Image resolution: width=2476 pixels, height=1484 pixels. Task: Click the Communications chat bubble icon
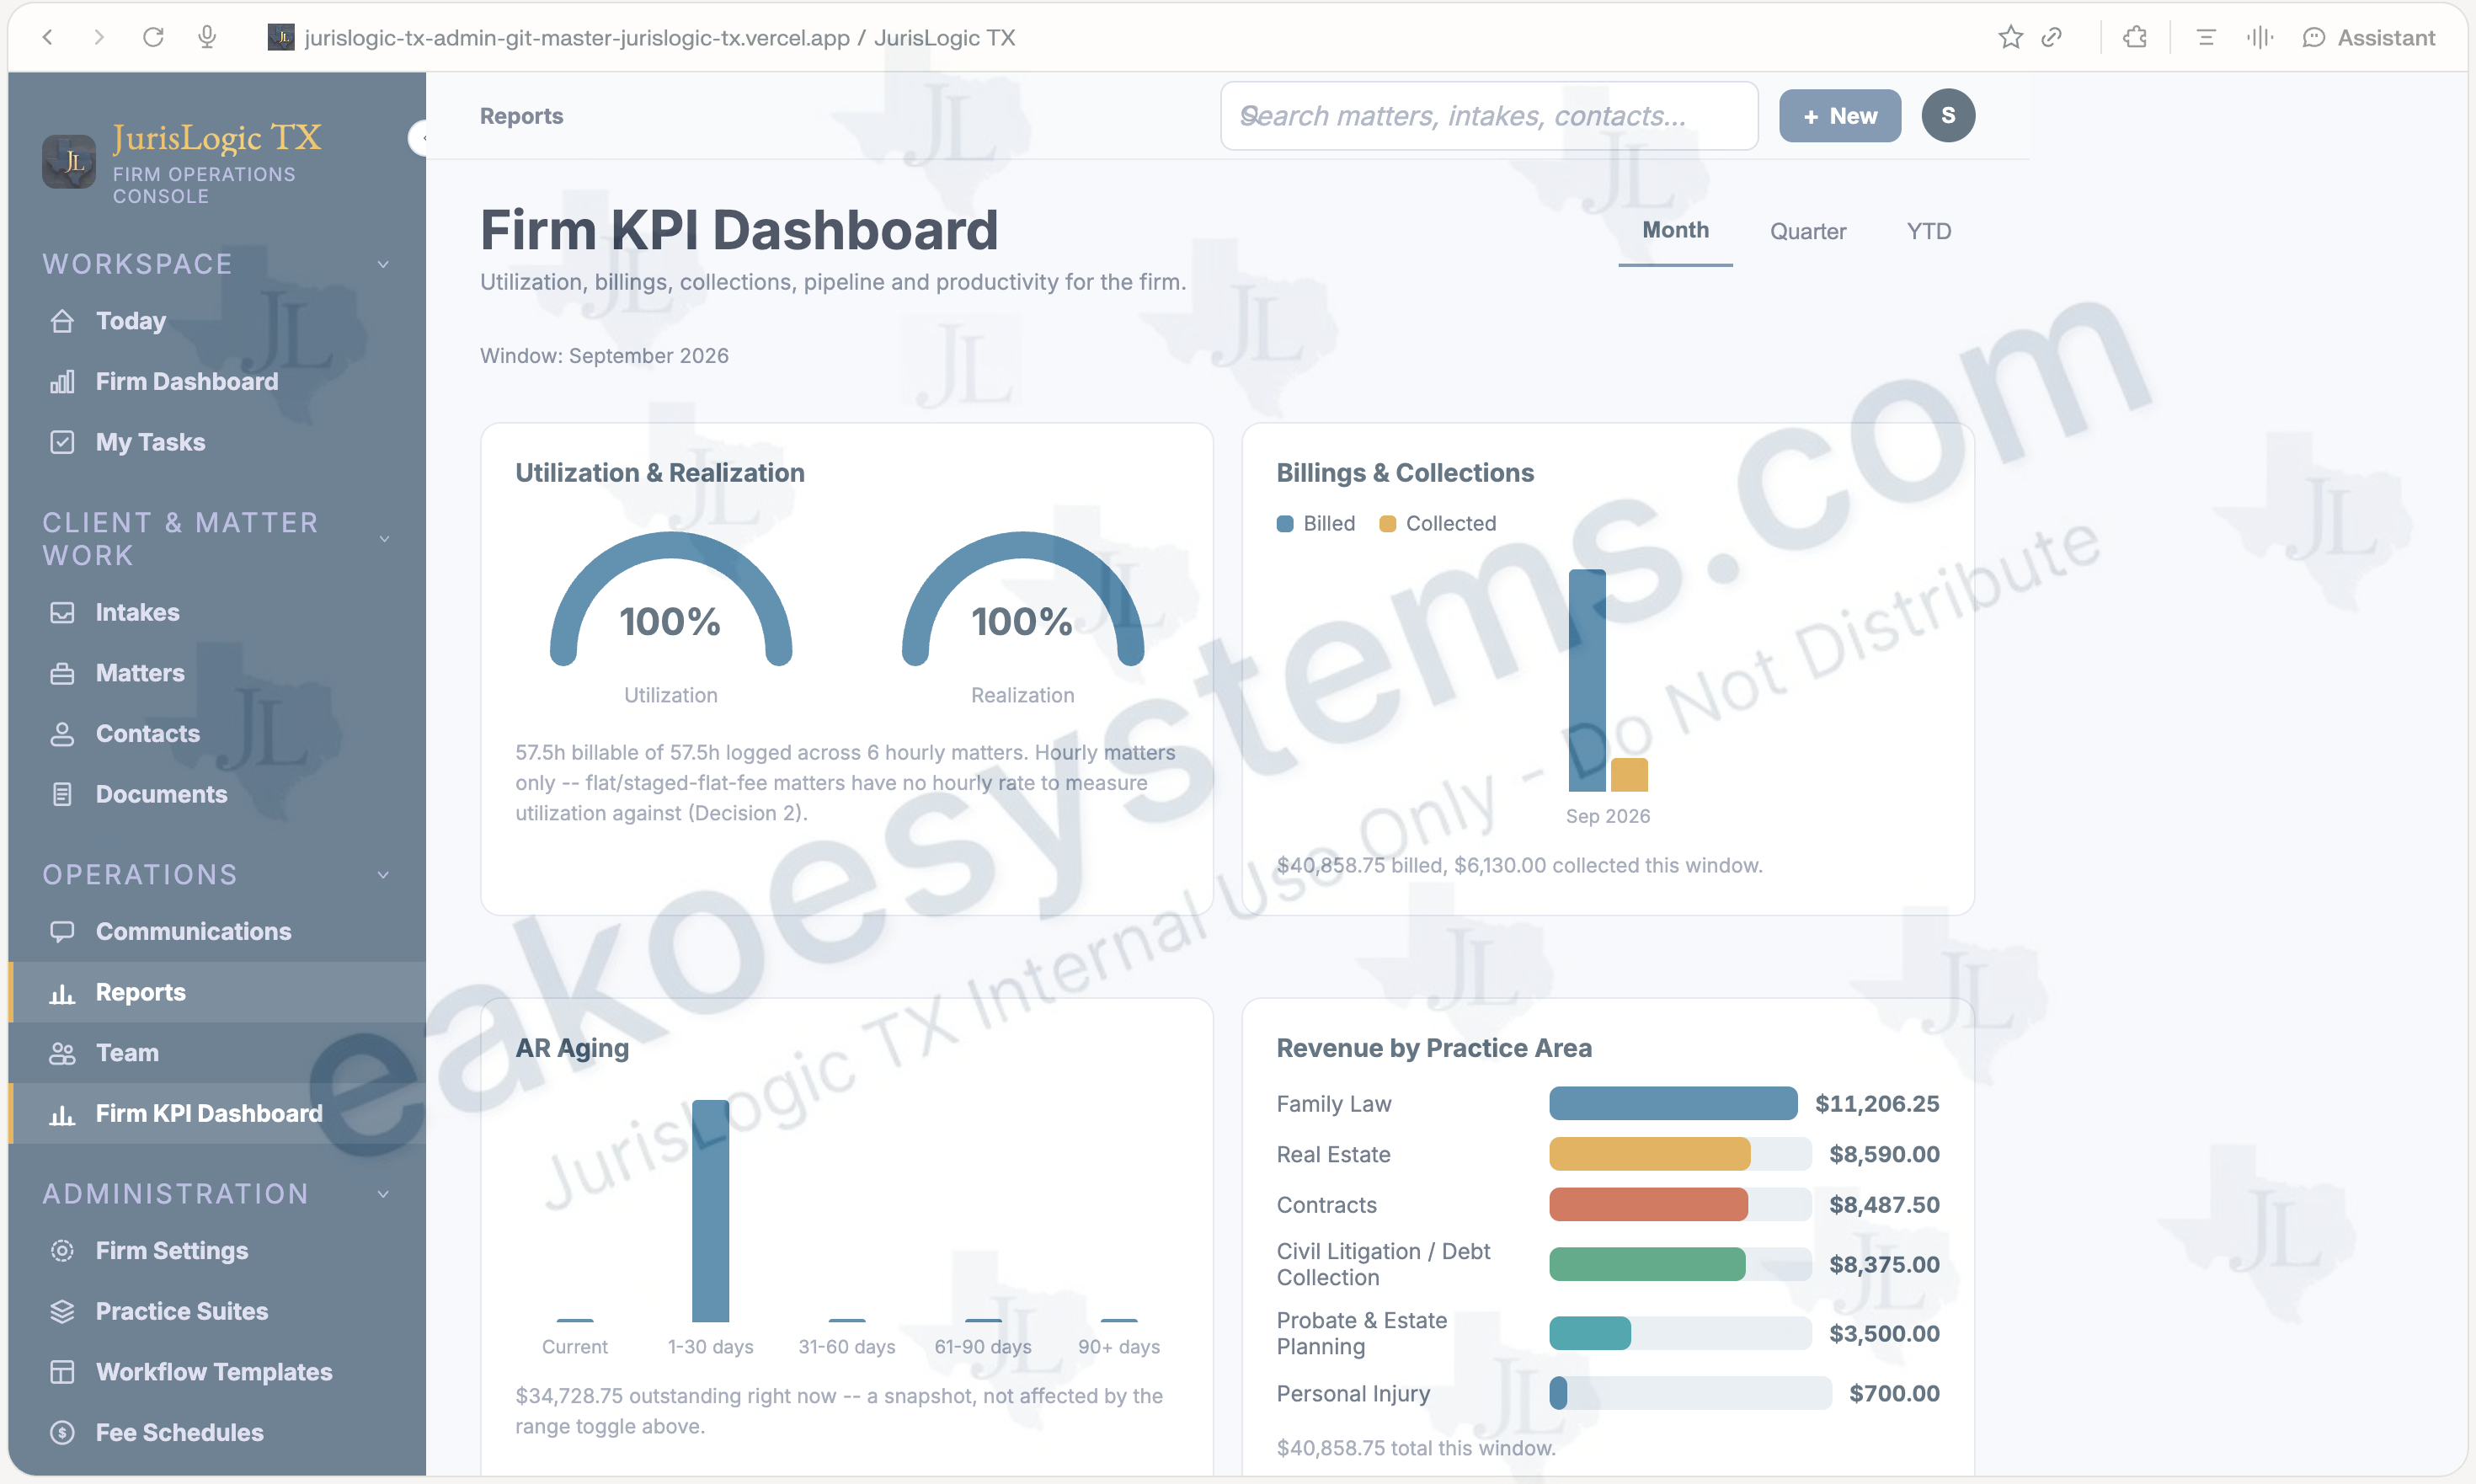click(62, 931)
